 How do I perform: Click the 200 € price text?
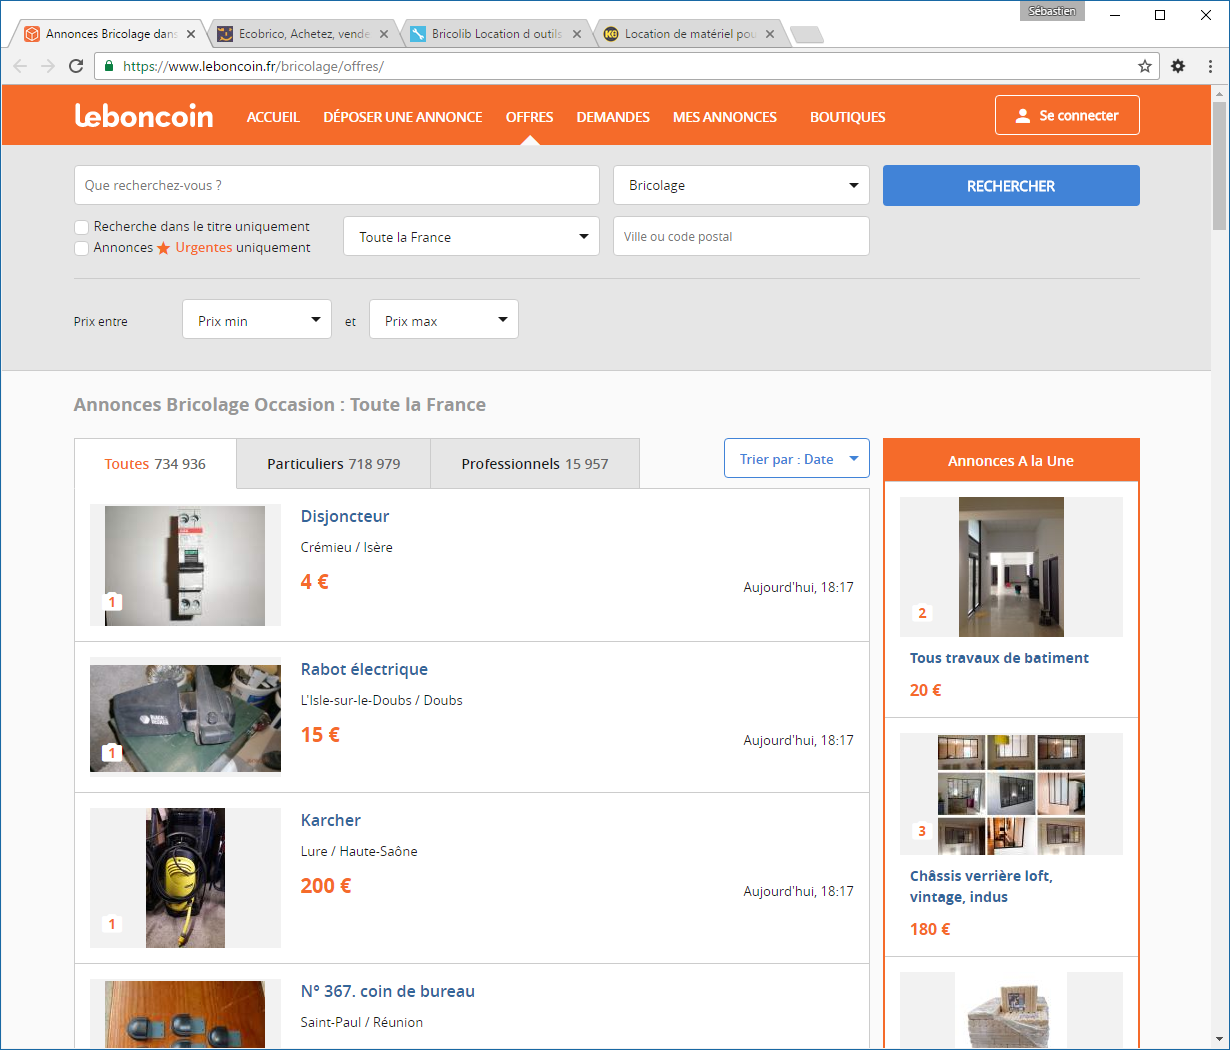(x=326, y=886)
